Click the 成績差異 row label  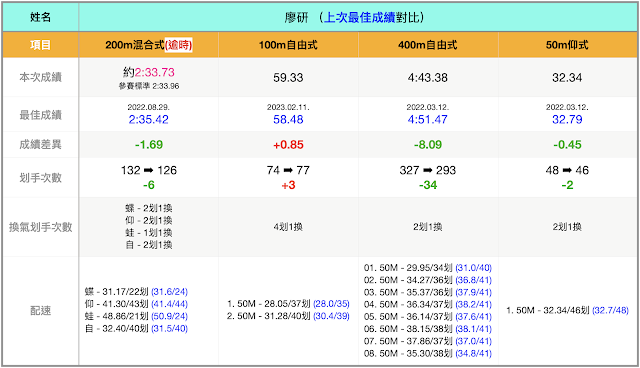pyautogui.click(x=40, y=144)
